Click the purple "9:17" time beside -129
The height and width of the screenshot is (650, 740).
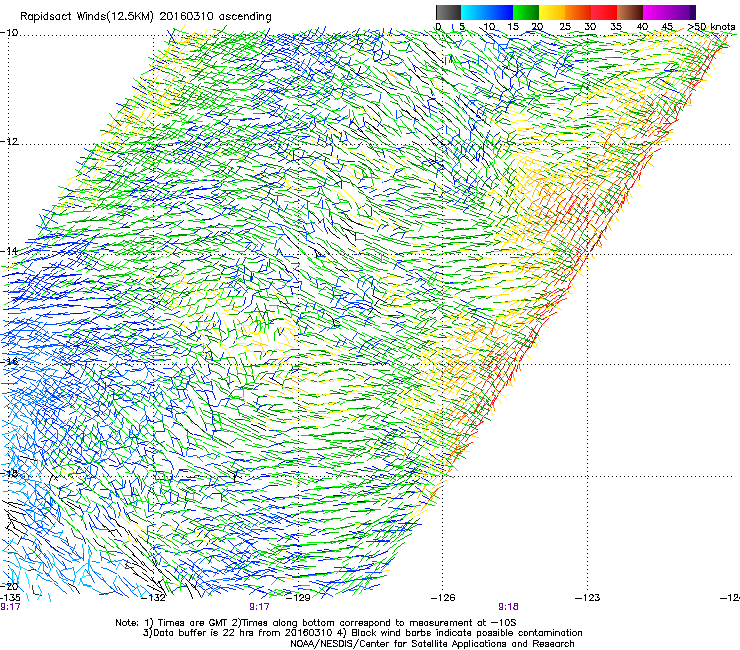[x=259, y=607]
